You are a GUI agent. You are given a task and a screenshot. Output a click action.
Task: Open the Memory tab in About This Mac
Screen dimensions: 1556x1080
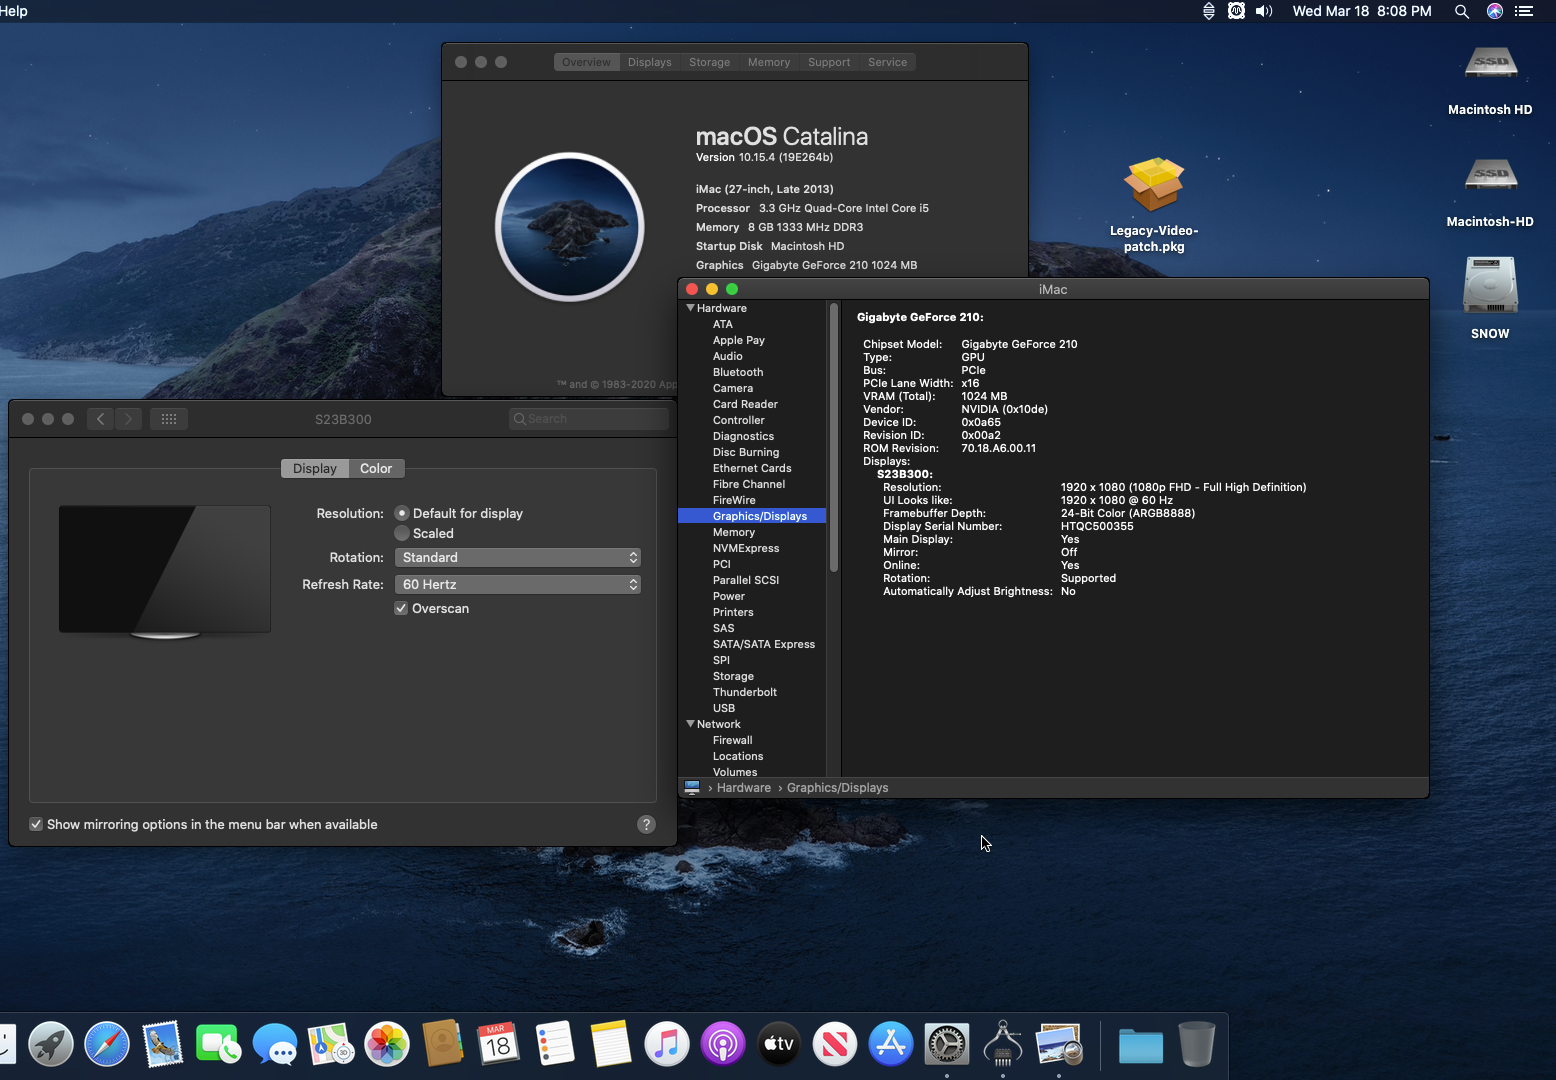(769, 62)
